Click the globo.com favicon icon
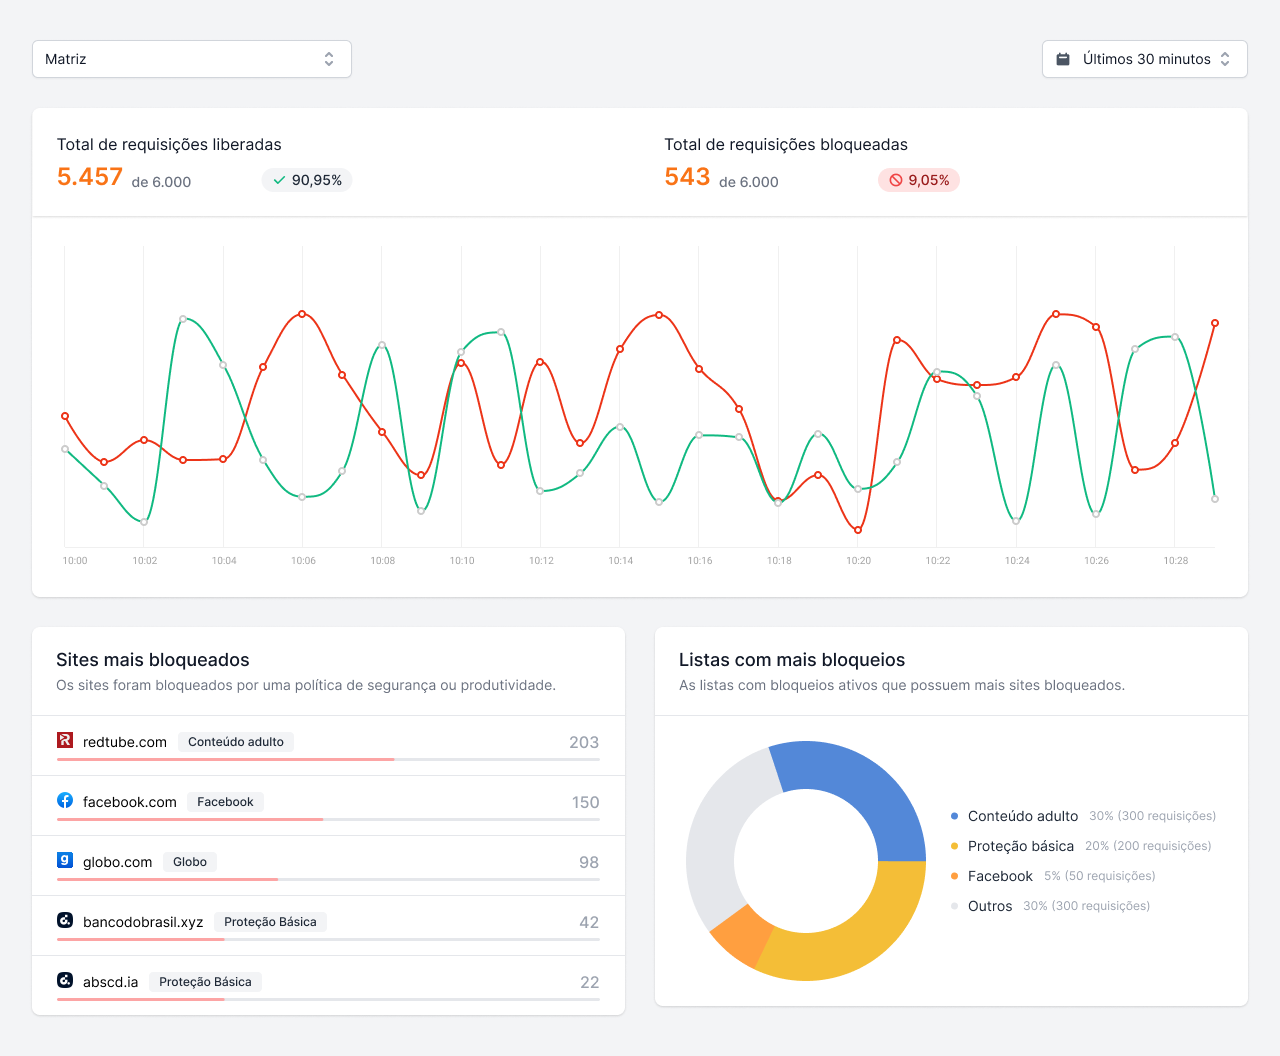This screenshot has width=1280, height=1056. 65,860
